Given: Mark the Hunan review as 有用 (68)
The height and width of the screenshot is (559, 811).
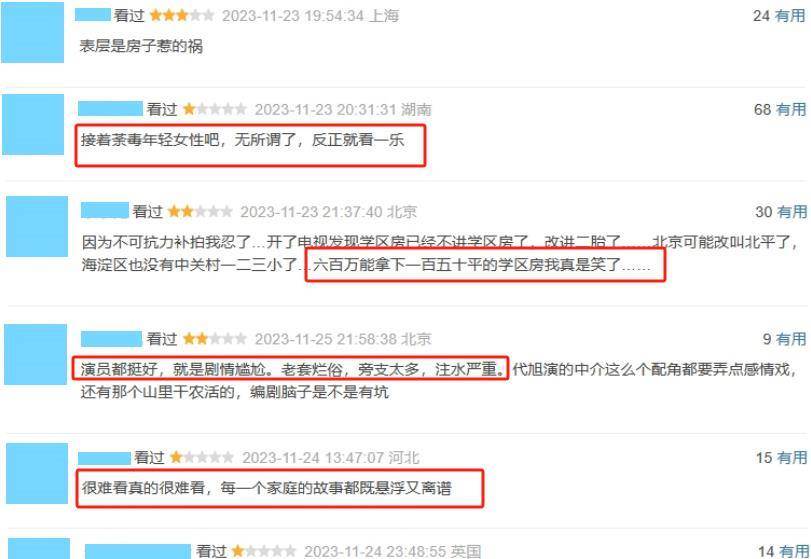Looking at the screenshot, I should click(x=791, y=110).
